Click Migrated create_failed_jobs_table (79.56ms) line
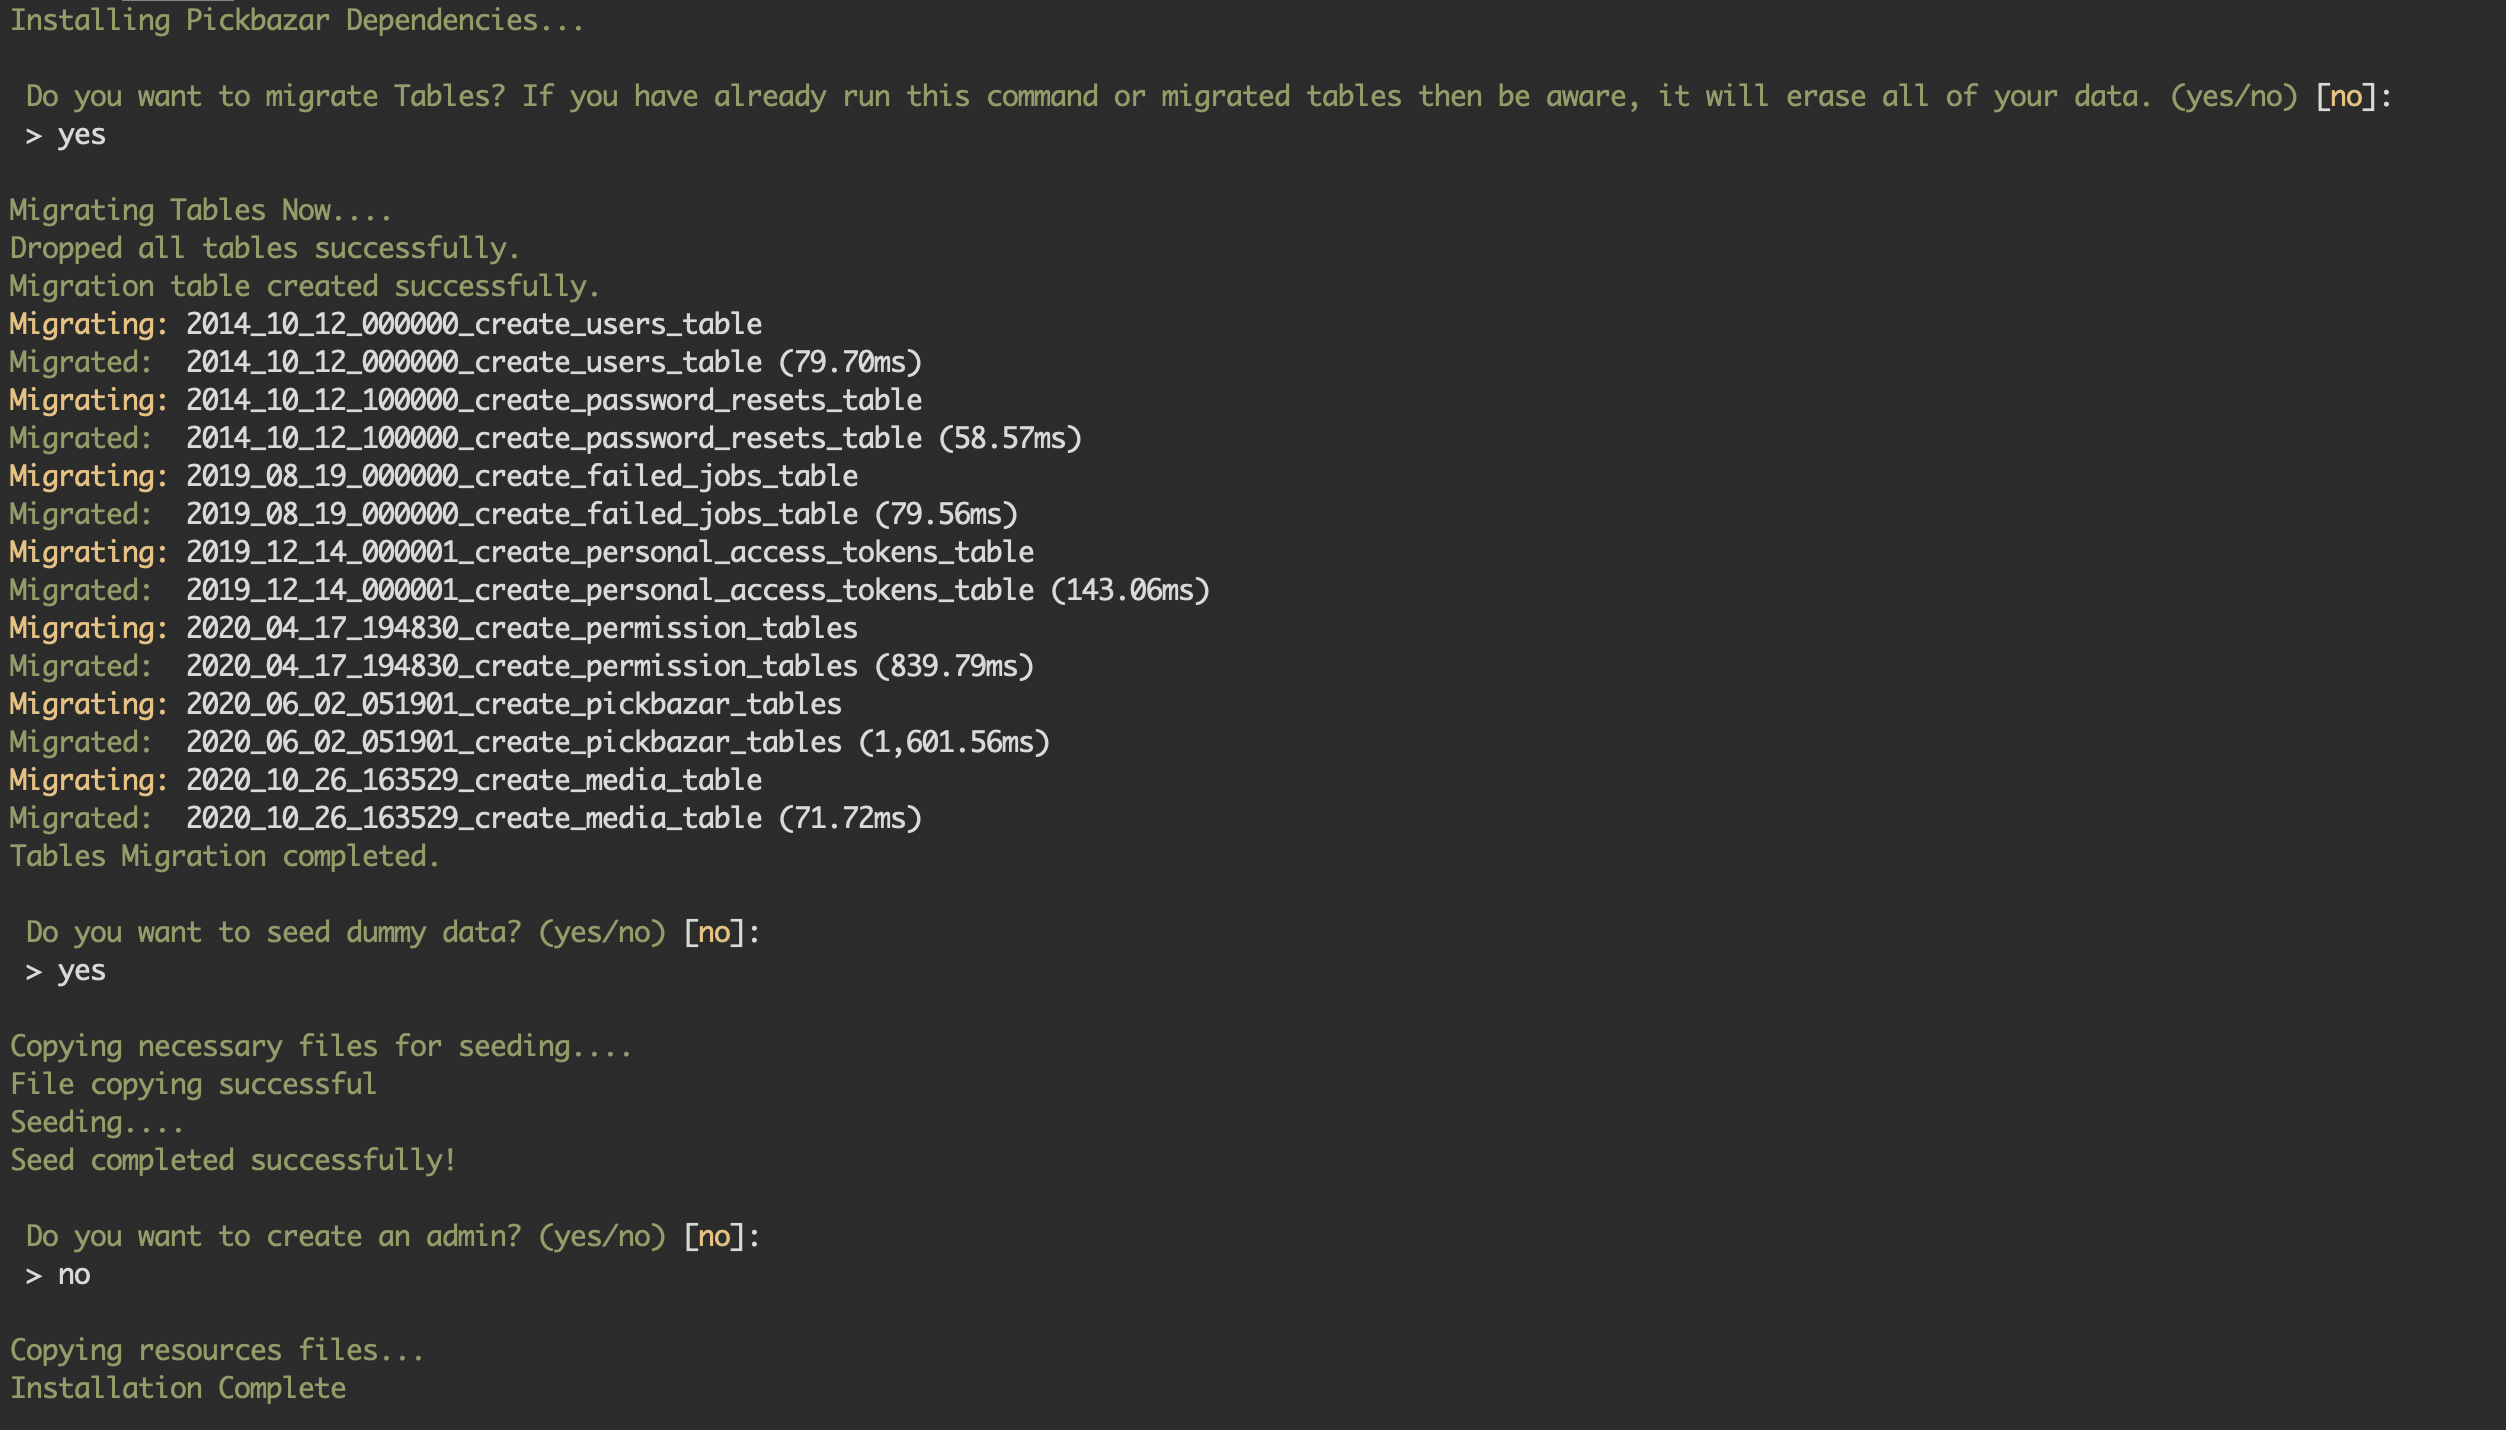The width and height of the screenshot is (2506, 1430). [x=514, y=515]
